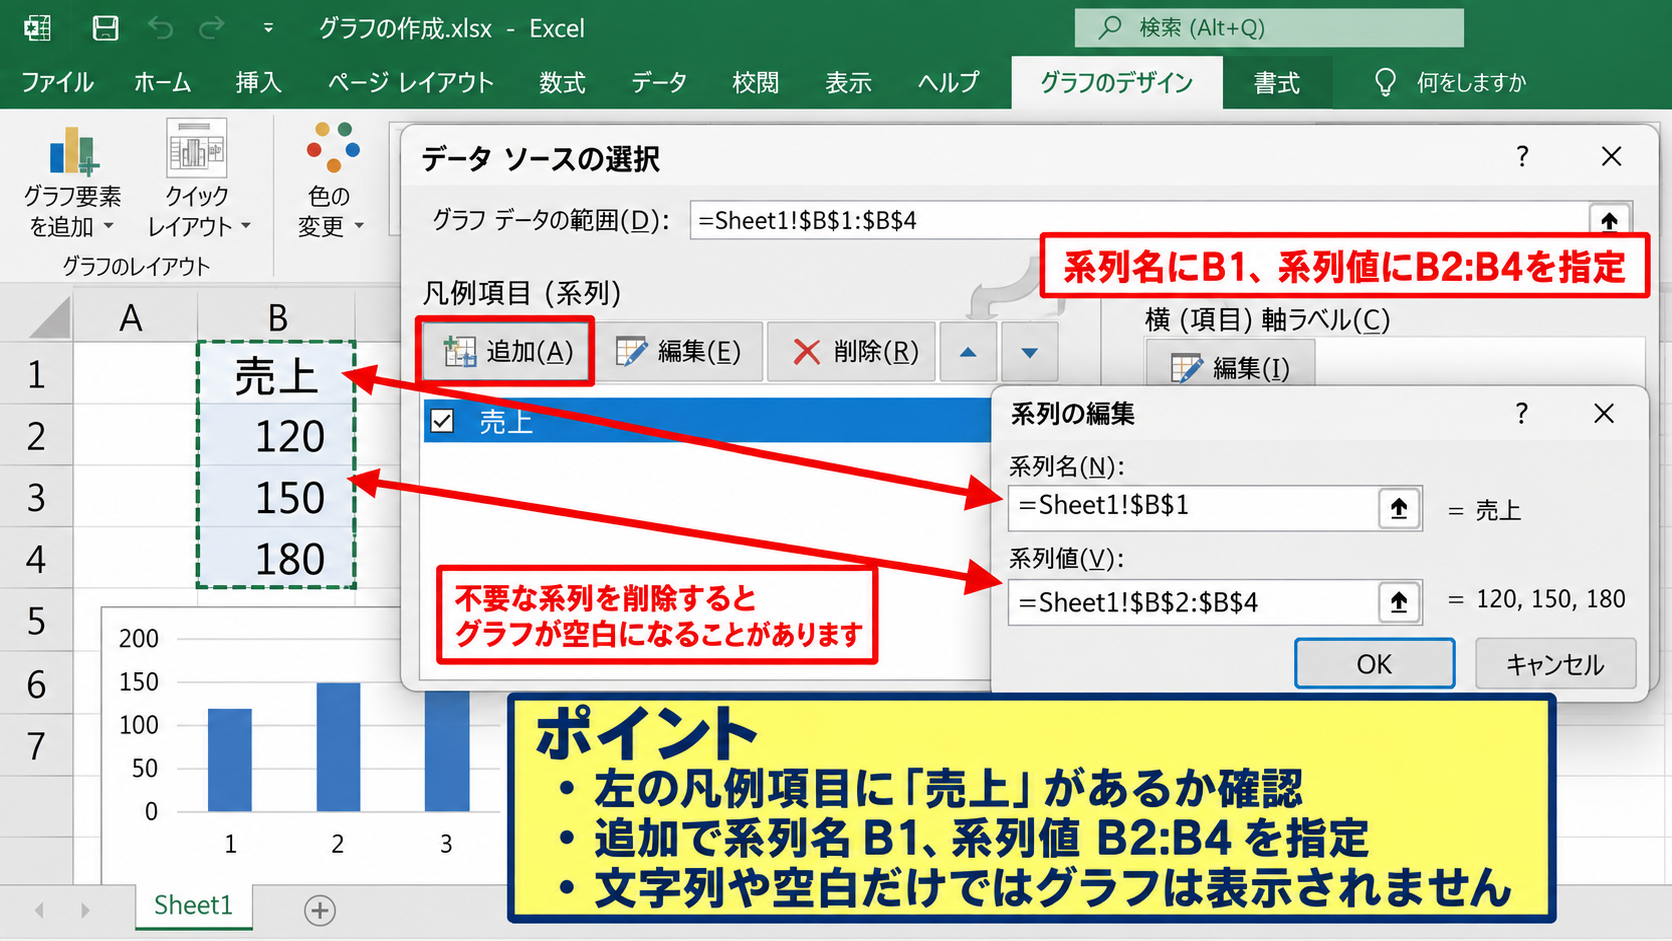Switch to the ホーム tab
The height and width of the screenshot is (941, 1672).
point(162,82)
